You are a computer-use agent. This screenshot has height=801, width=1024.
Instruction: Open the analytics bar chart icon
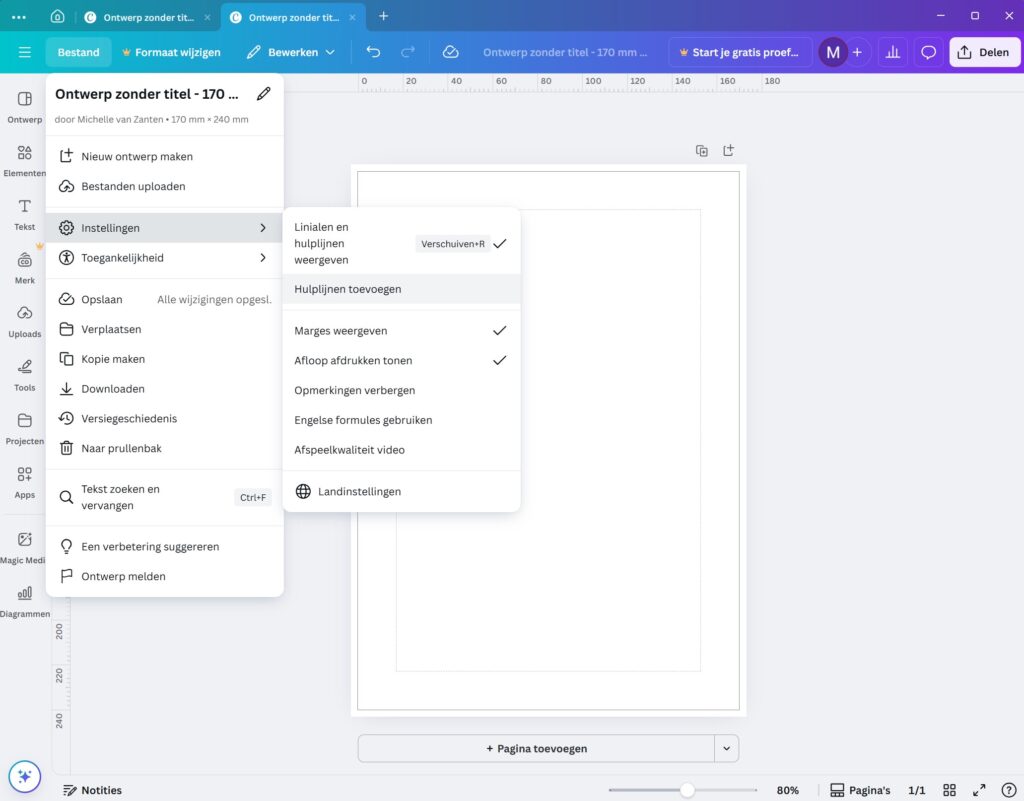893,52
